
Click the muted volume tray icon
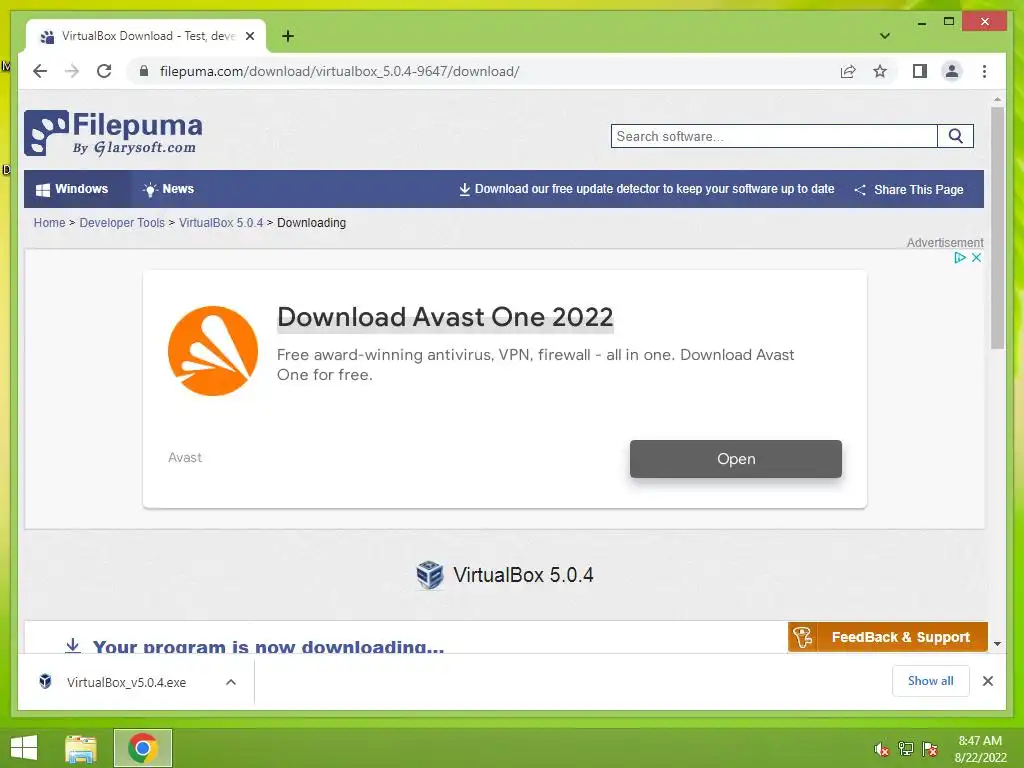[881, 749]
